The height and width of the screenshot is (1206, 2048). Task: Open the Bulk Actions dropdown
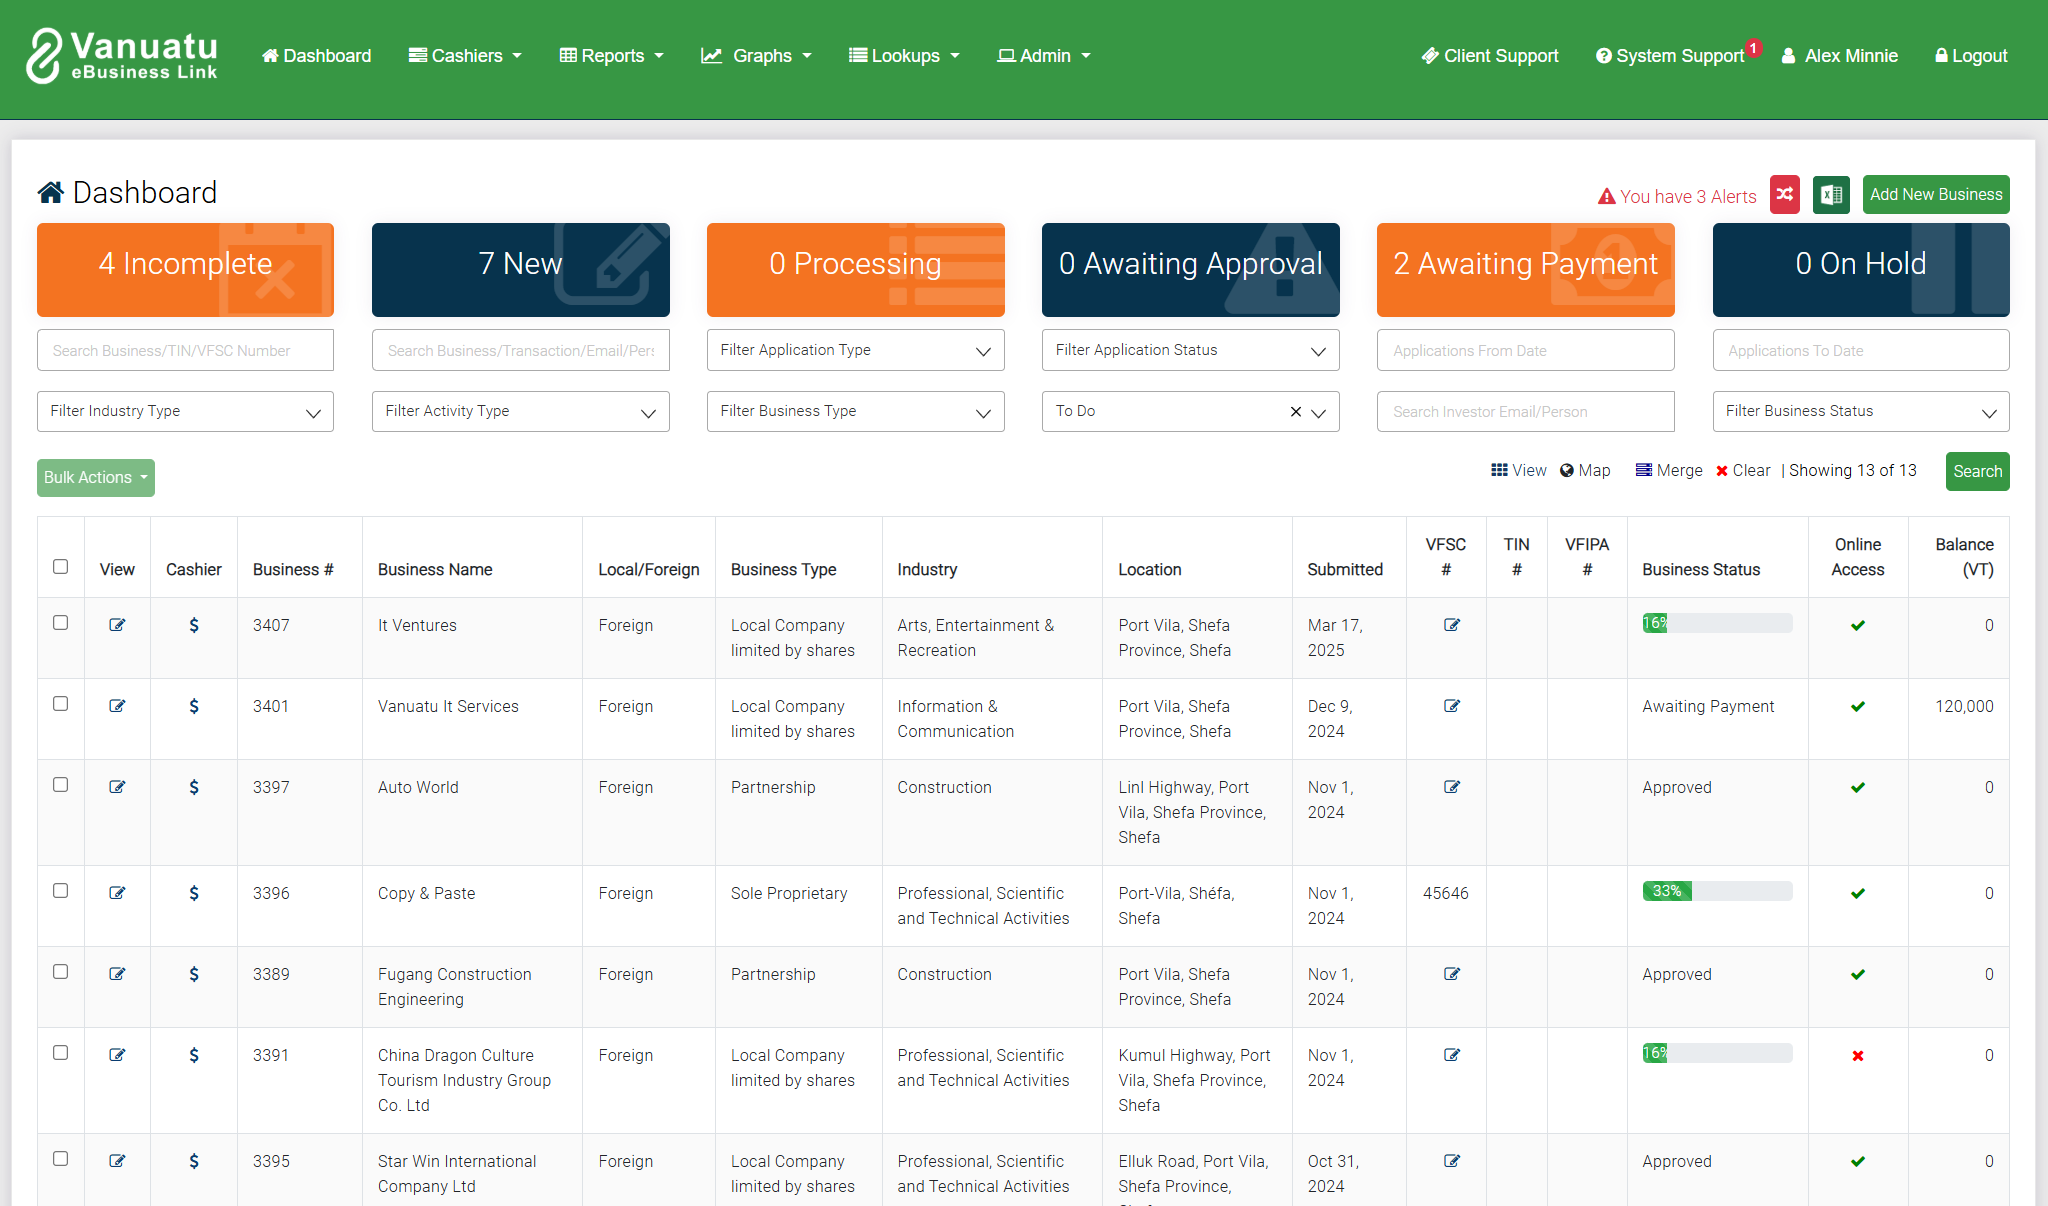(x=96, y=478)
